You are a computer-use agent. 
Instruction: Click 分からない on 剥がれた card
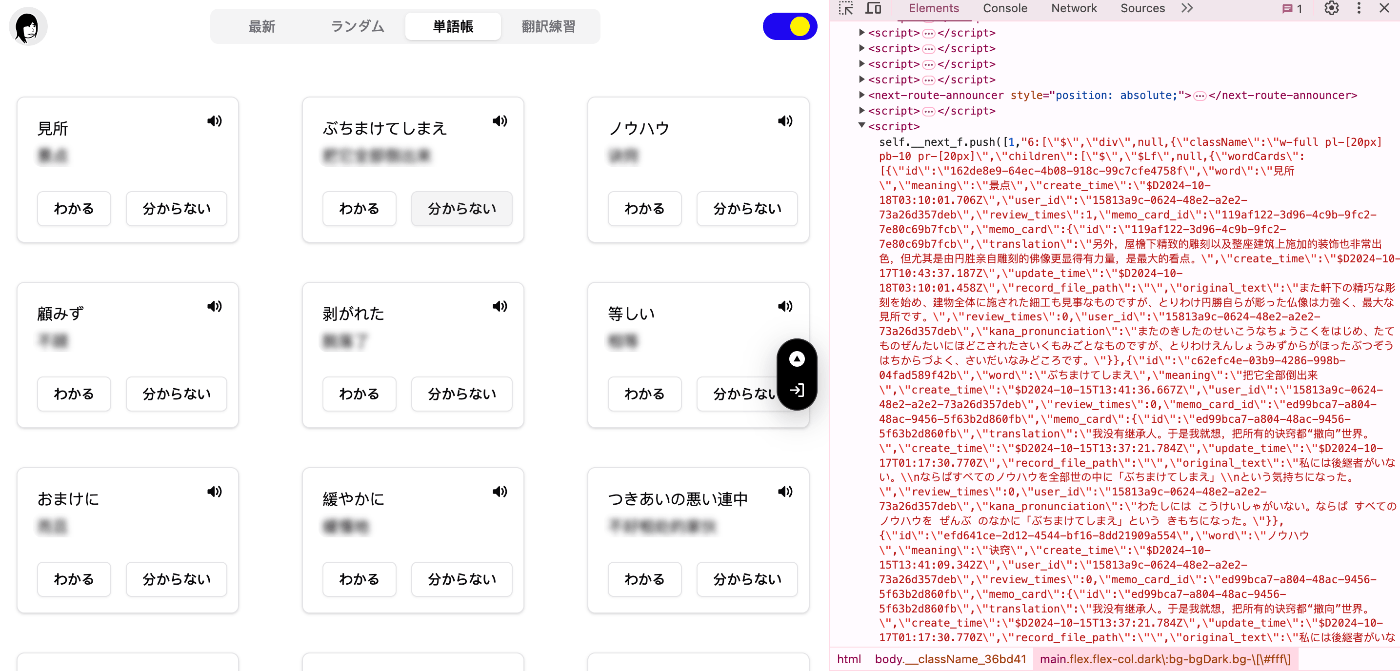[x=462, y=394]
